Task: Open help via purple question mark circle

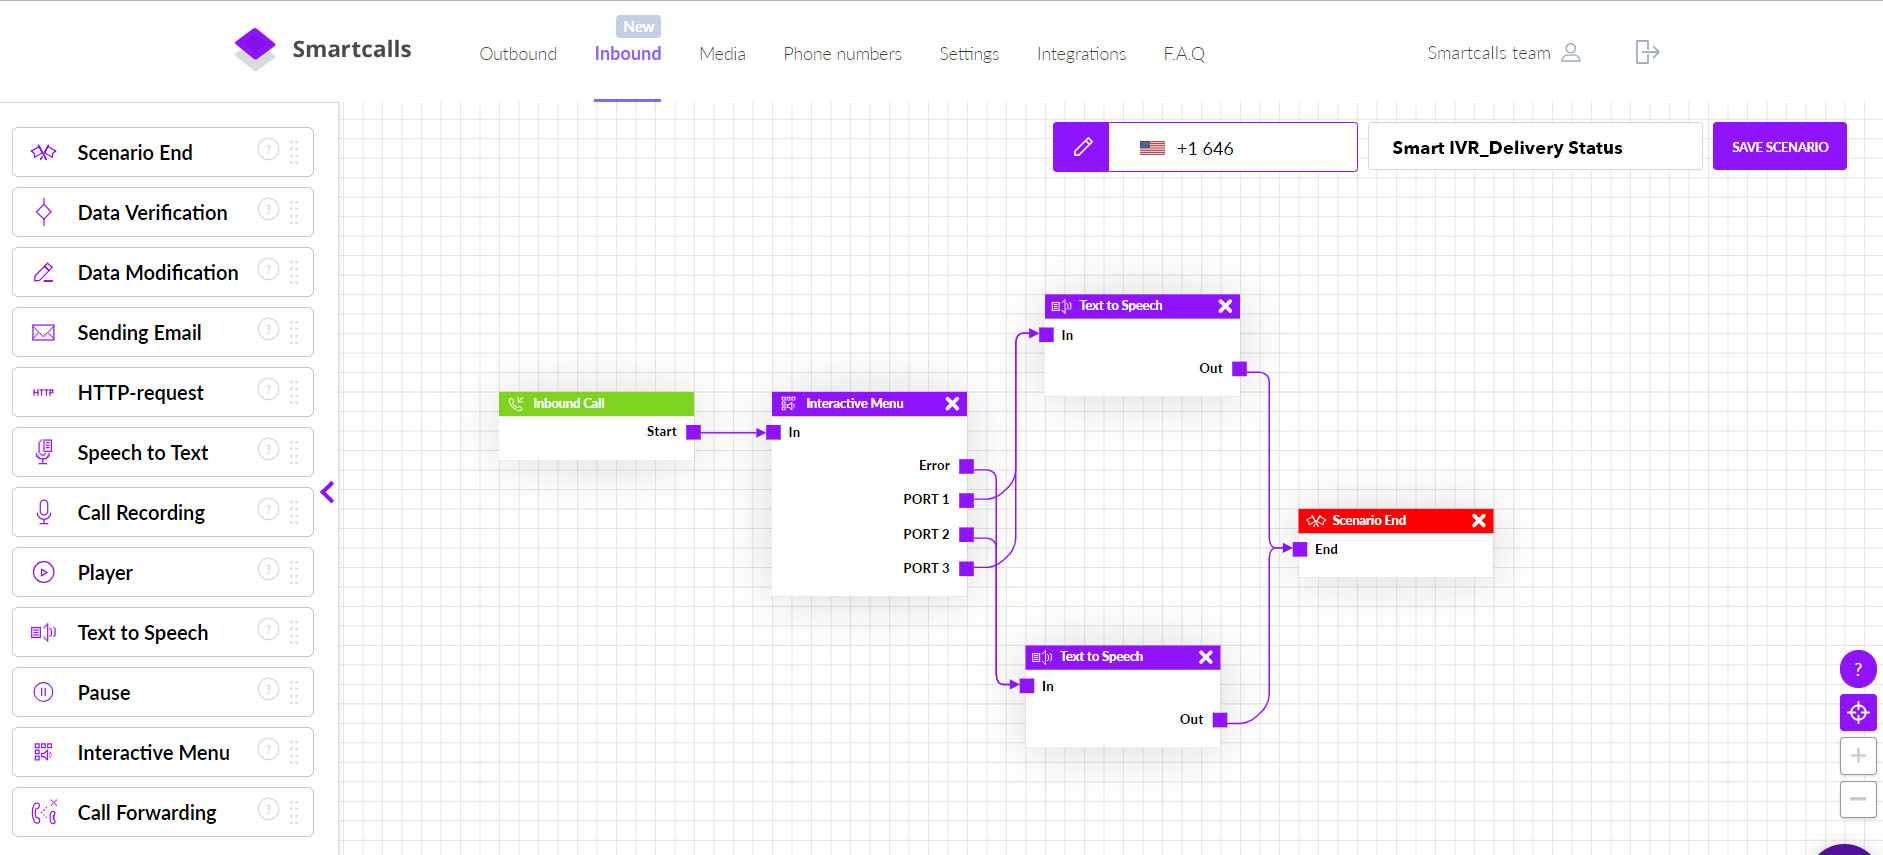Action: point(1857,669)
